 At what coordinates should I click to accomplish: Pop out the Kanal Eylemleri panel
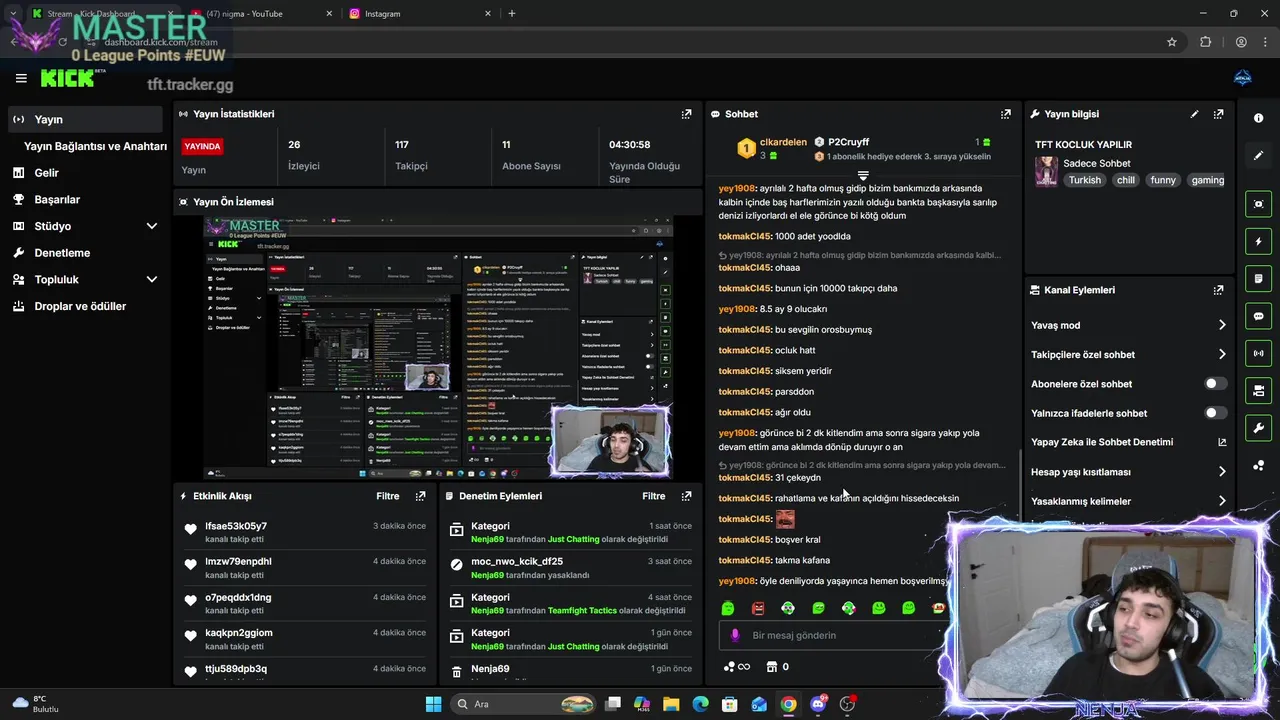[x=1218, y=290]
